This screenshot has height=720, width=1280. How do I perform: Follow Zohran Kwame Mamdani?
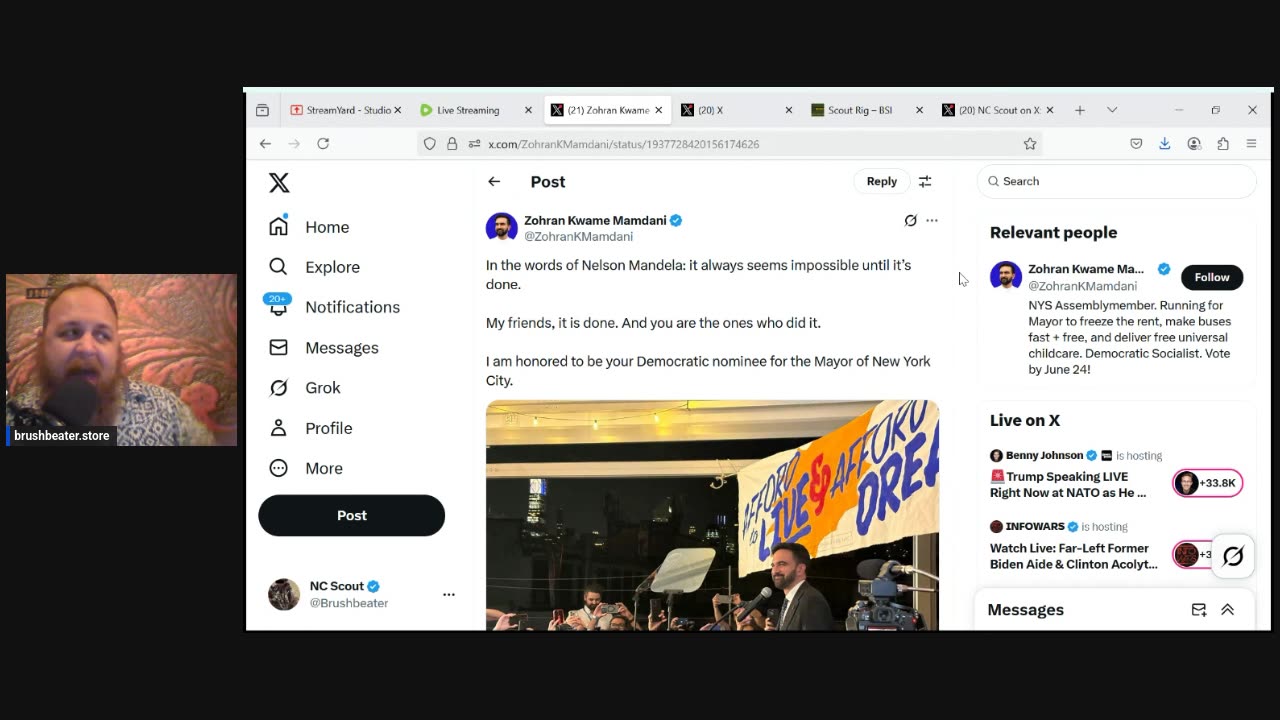(x=1212, y=277)
